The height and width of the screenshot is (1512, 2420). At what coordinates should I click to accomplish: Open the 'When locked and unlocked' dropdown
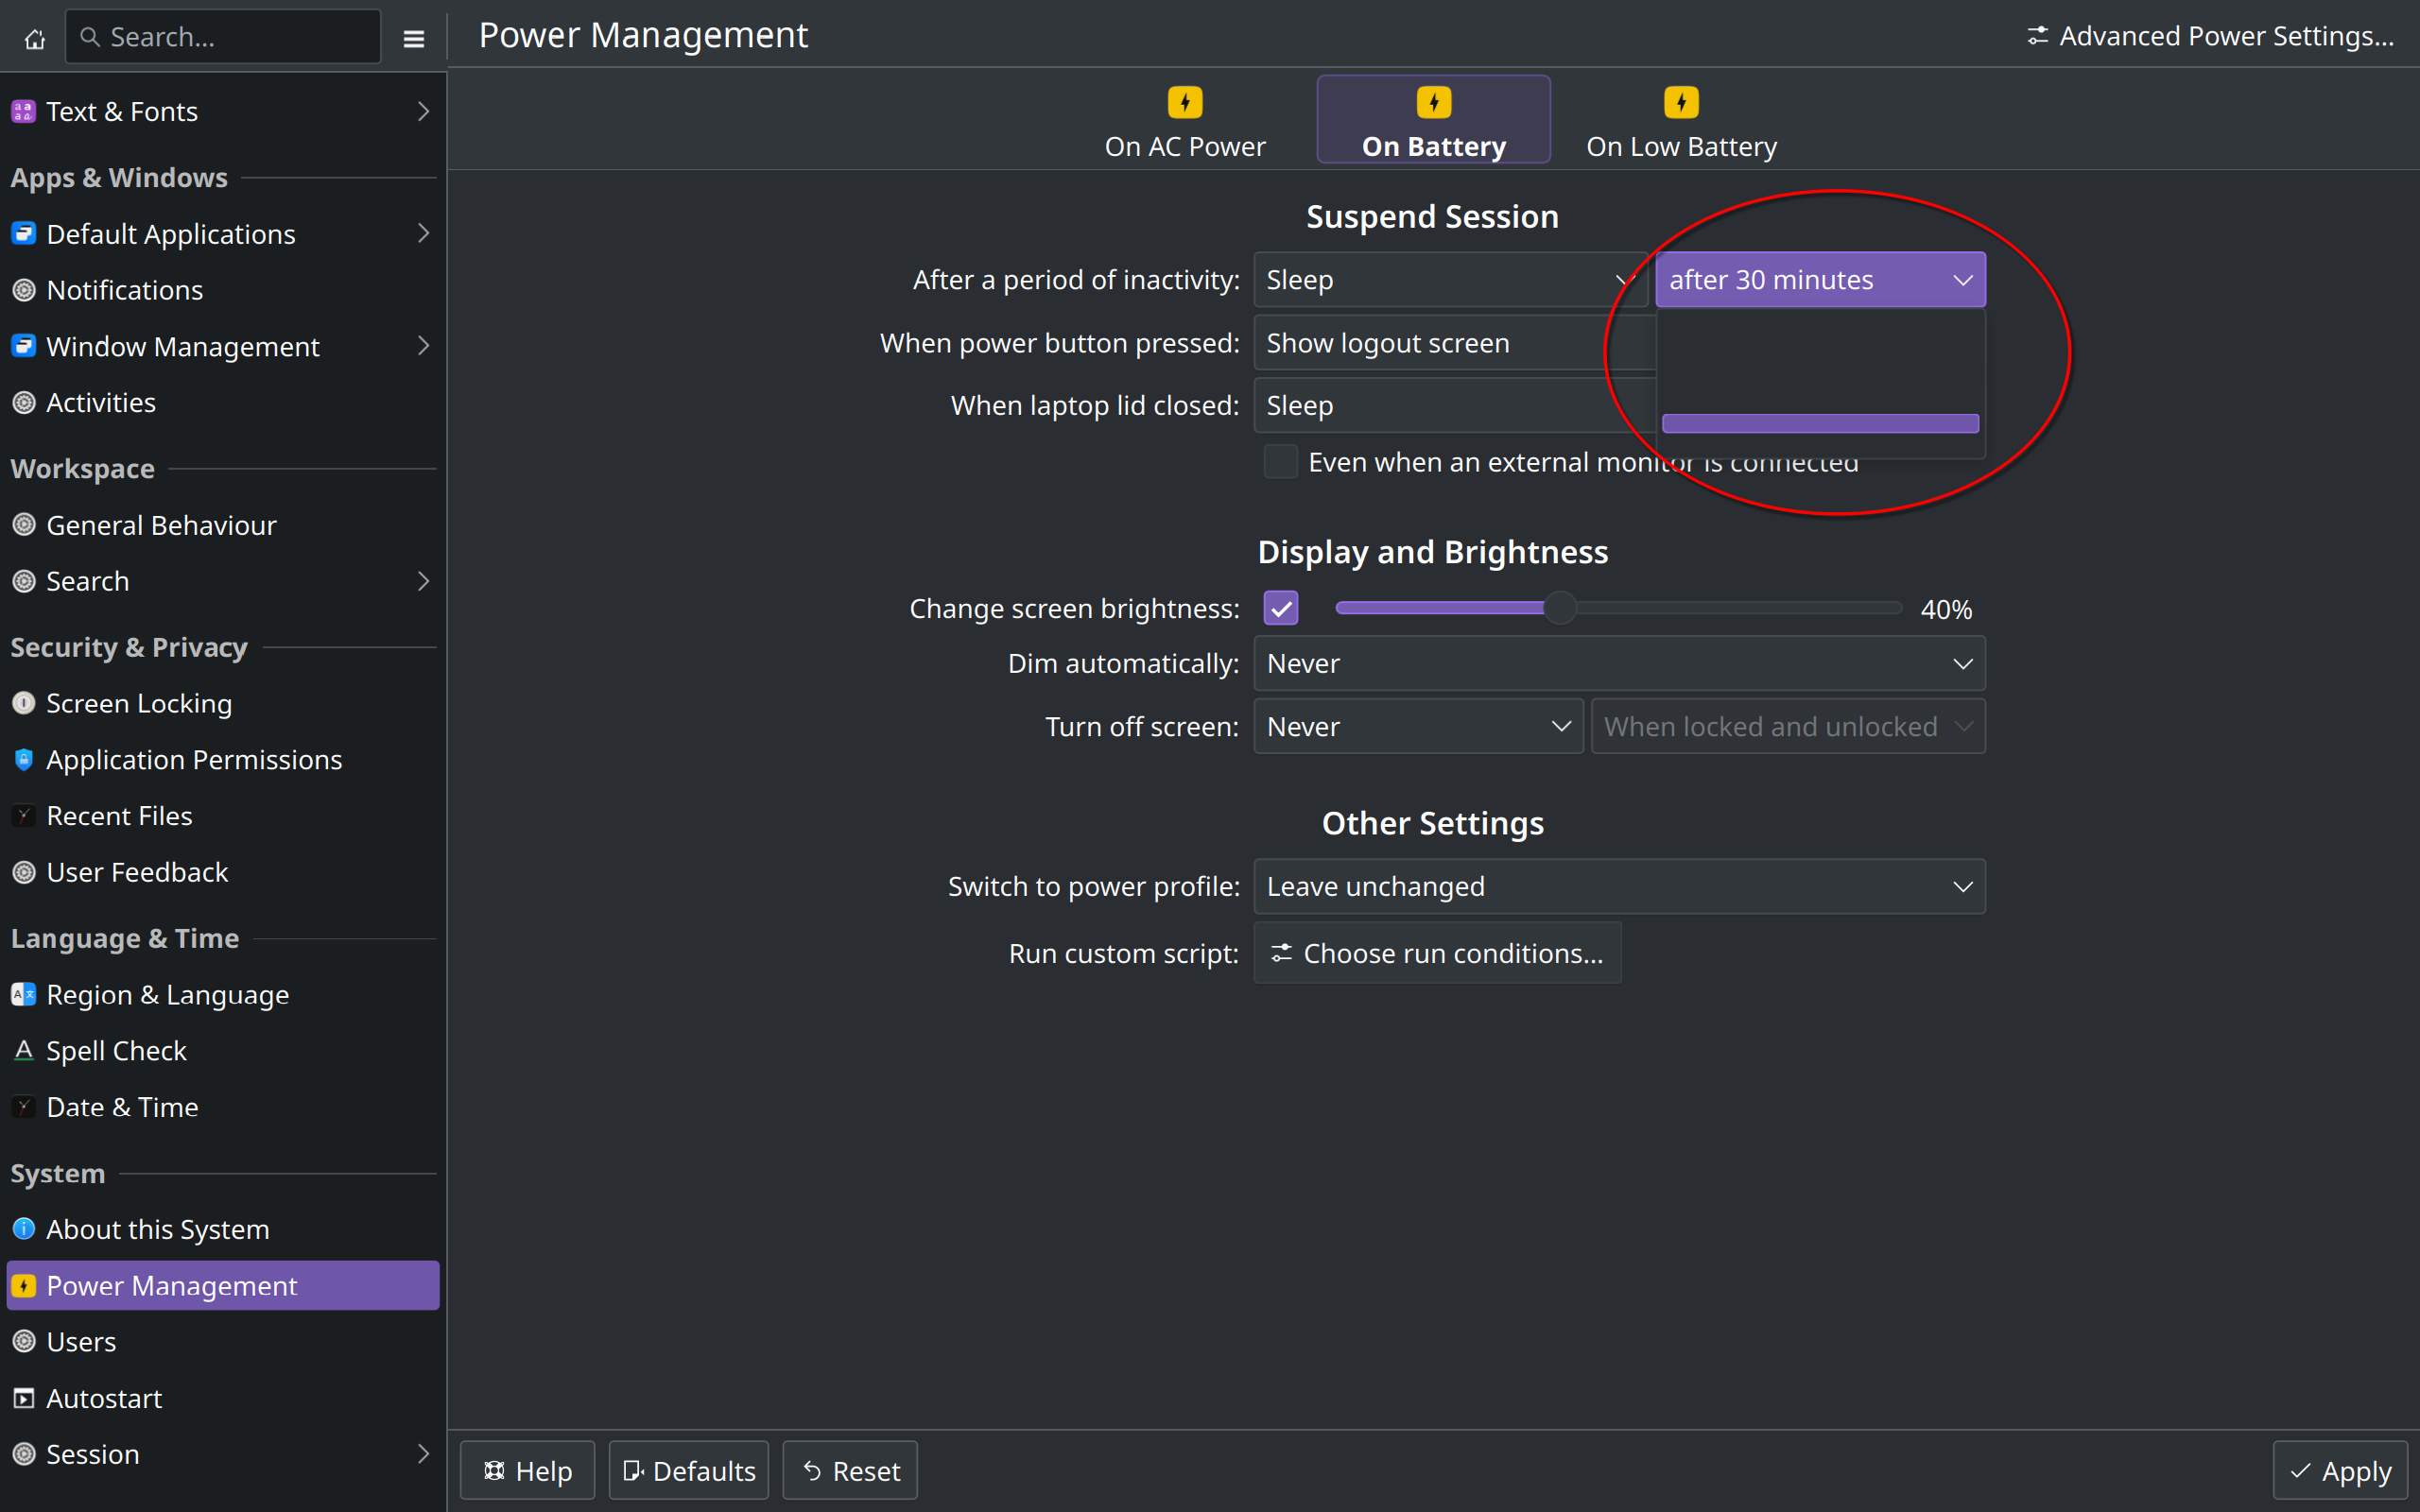coord(1788,726)
